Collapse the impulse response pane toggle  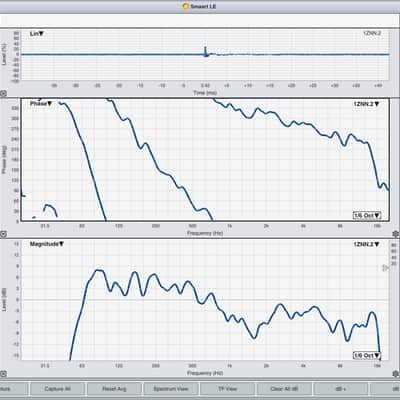tap(3, 94)
